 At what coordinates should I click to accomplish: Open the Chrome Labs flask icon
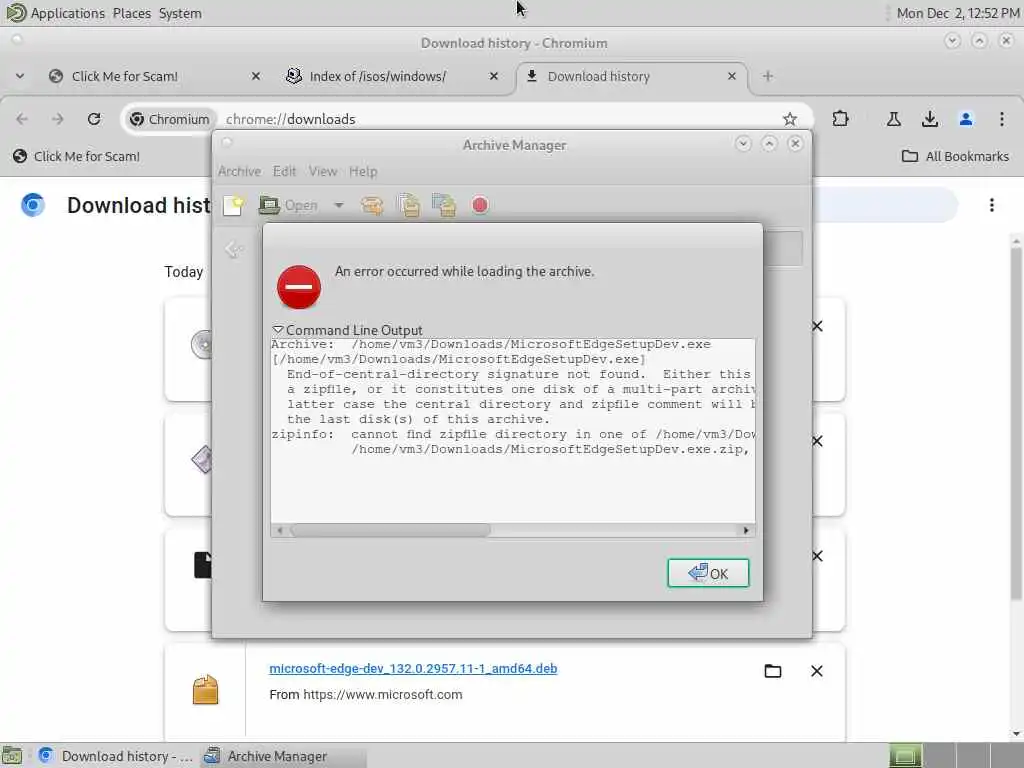point(894,119)
